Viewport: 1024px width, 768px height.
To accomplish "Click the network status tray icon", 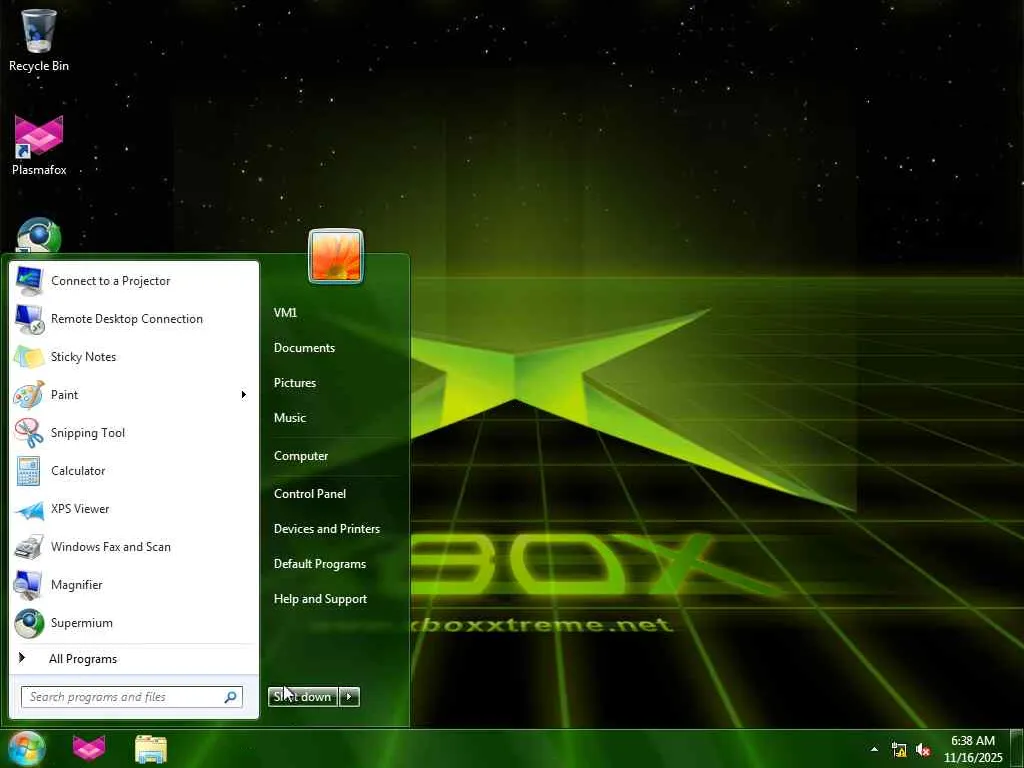I will click(x=899, y=750).
